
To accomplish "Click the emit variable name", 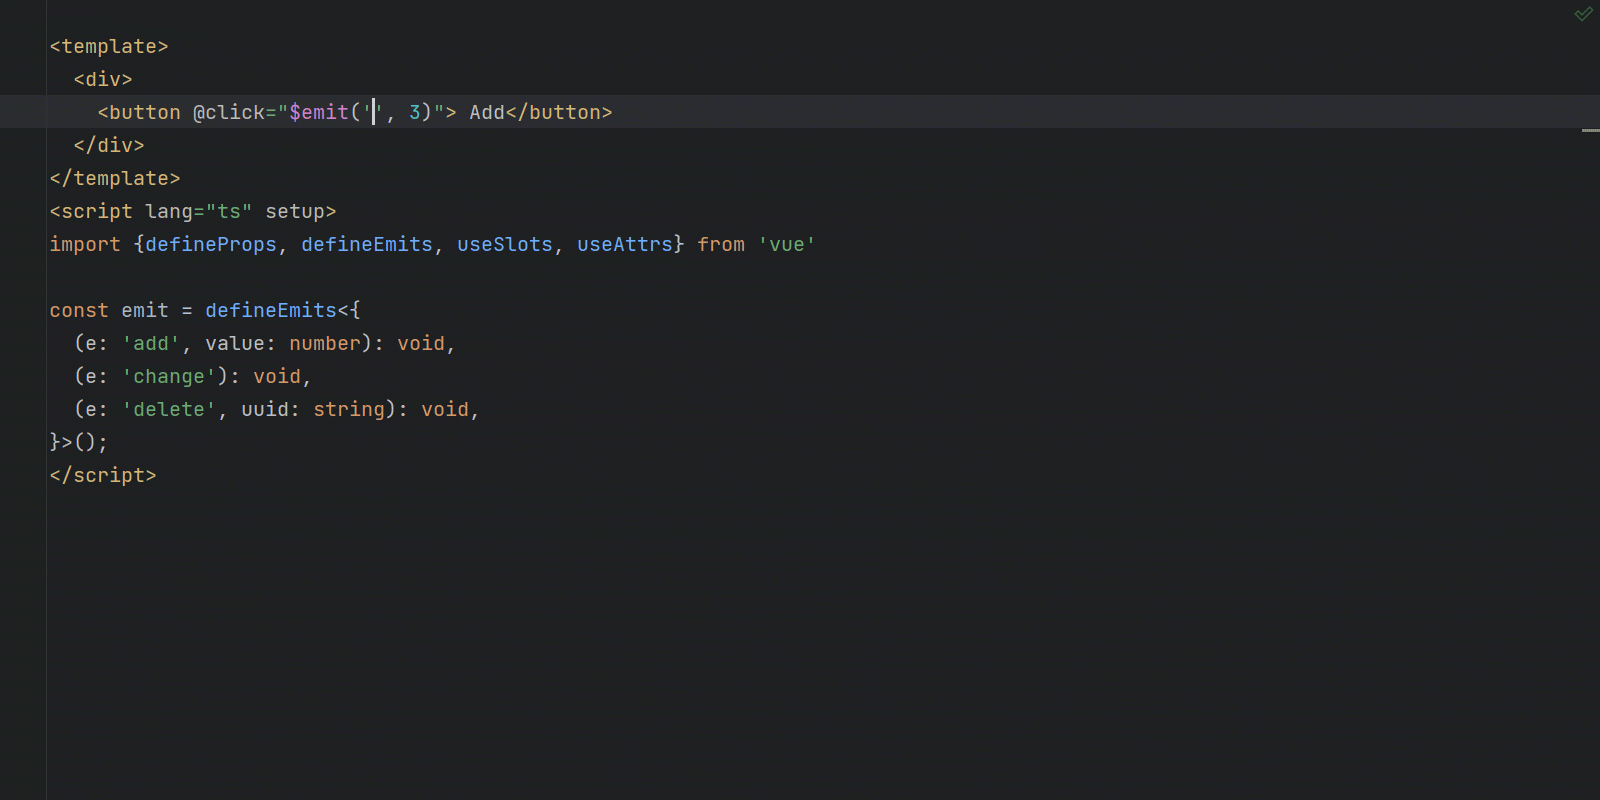I will (x=145, y=310).
